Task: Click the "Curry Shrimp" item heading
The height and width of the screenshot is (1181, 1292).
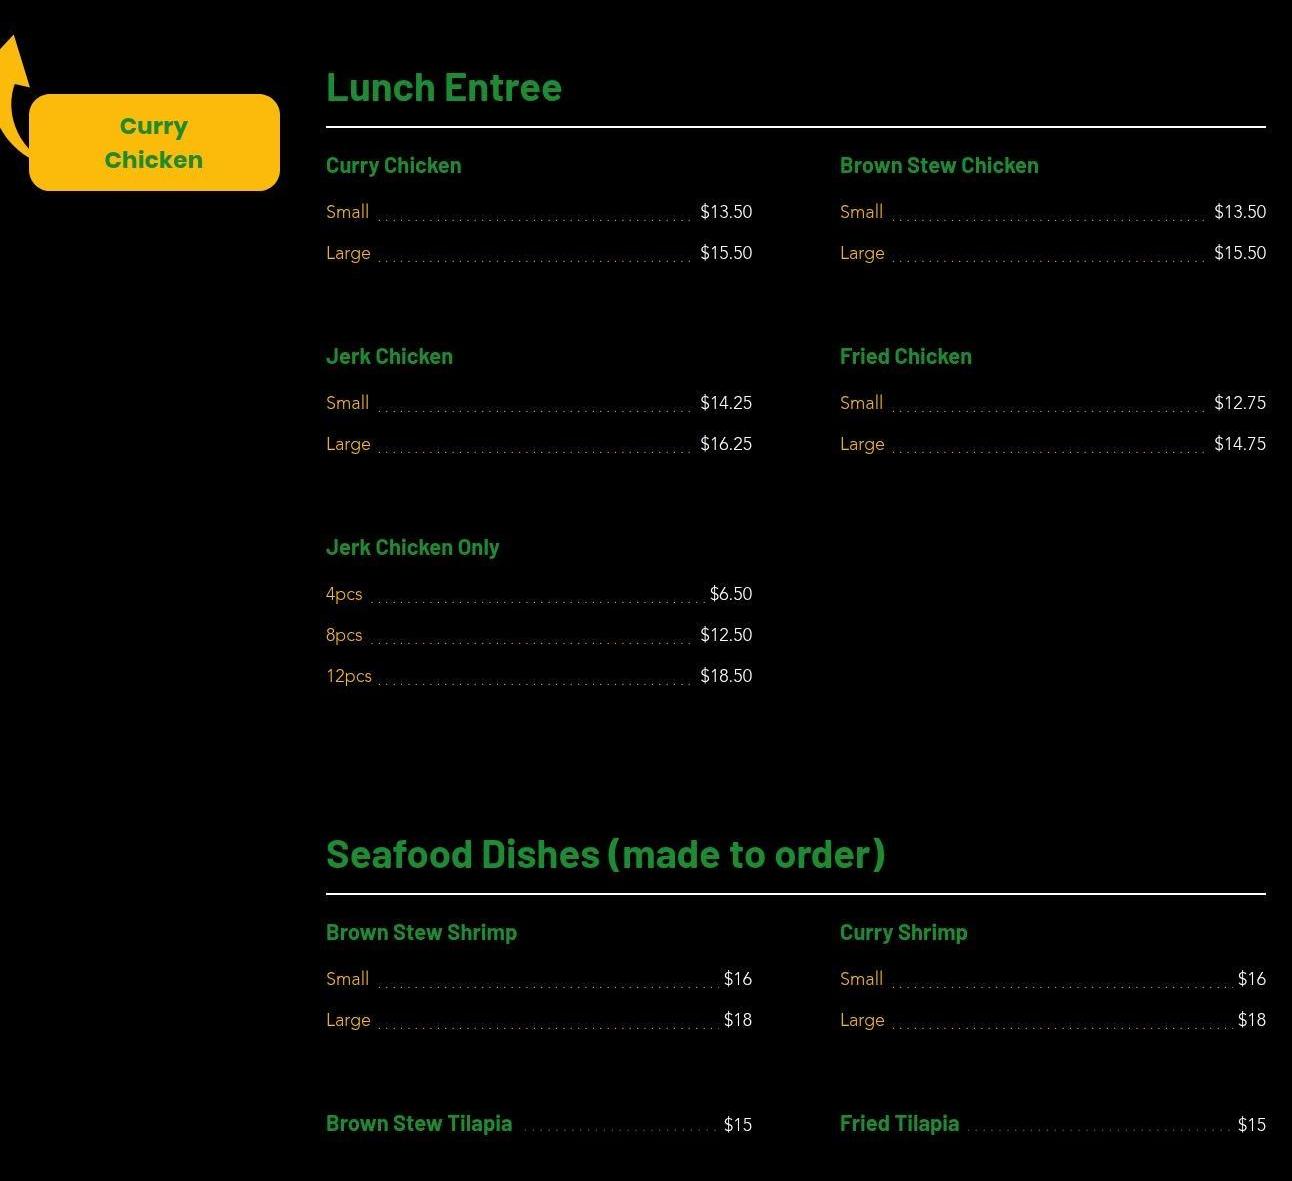Action: pyautogui.click(x=904, y=933)
